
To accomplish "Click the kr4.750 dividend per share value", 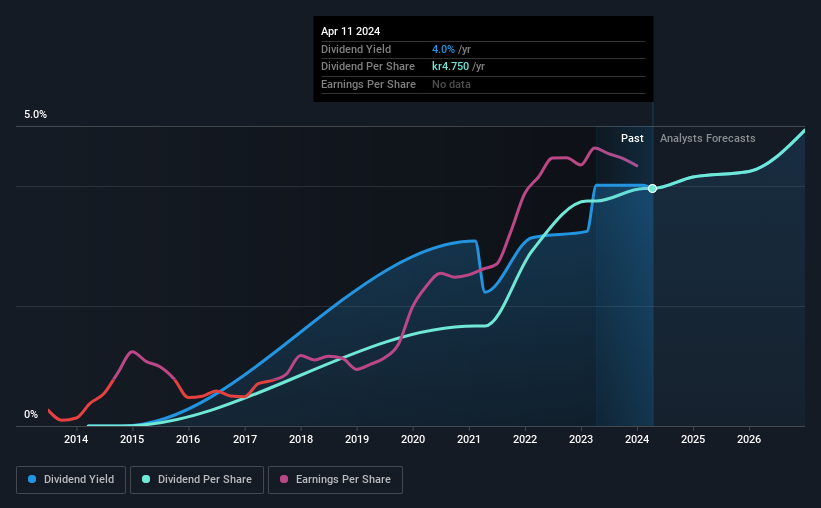I will click(450, 67).
